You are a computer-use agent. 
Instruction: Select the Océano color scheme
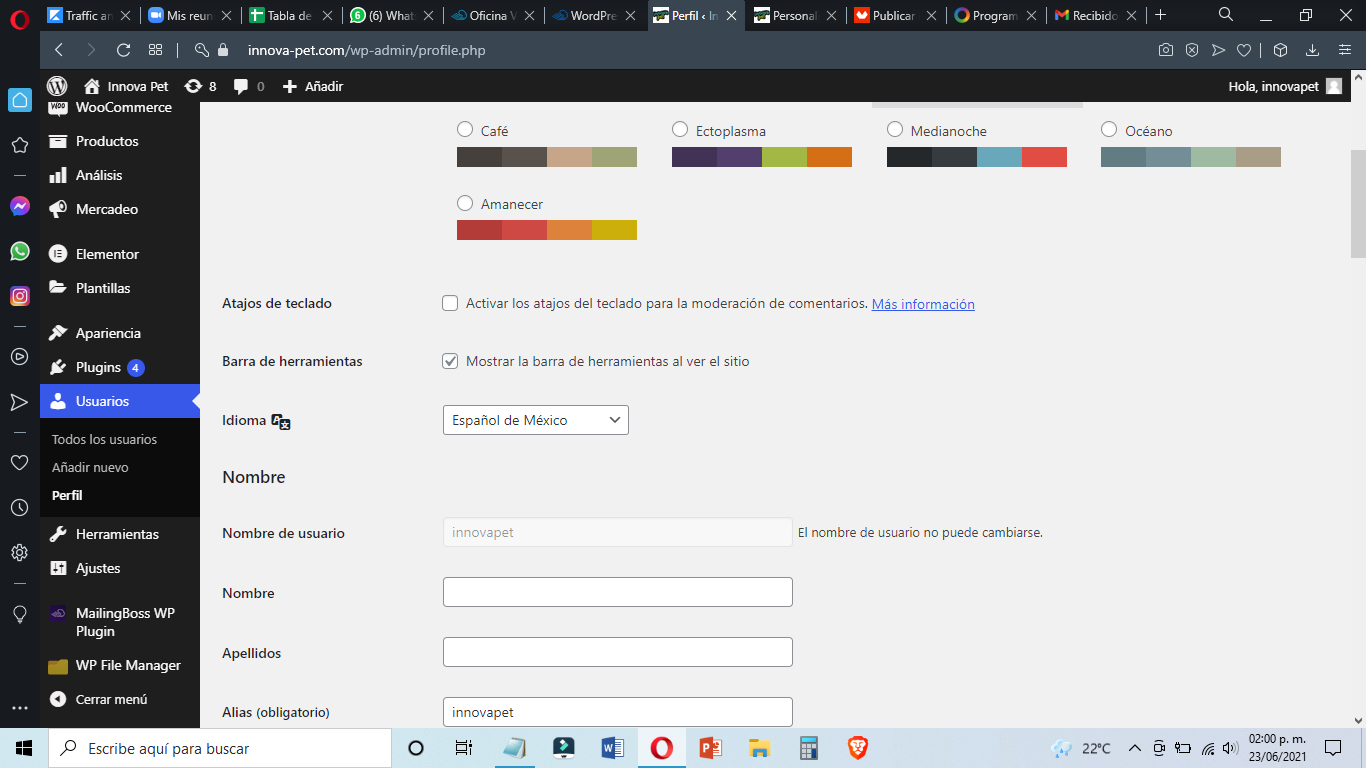pyautogui.click(x=1109, y=129)
